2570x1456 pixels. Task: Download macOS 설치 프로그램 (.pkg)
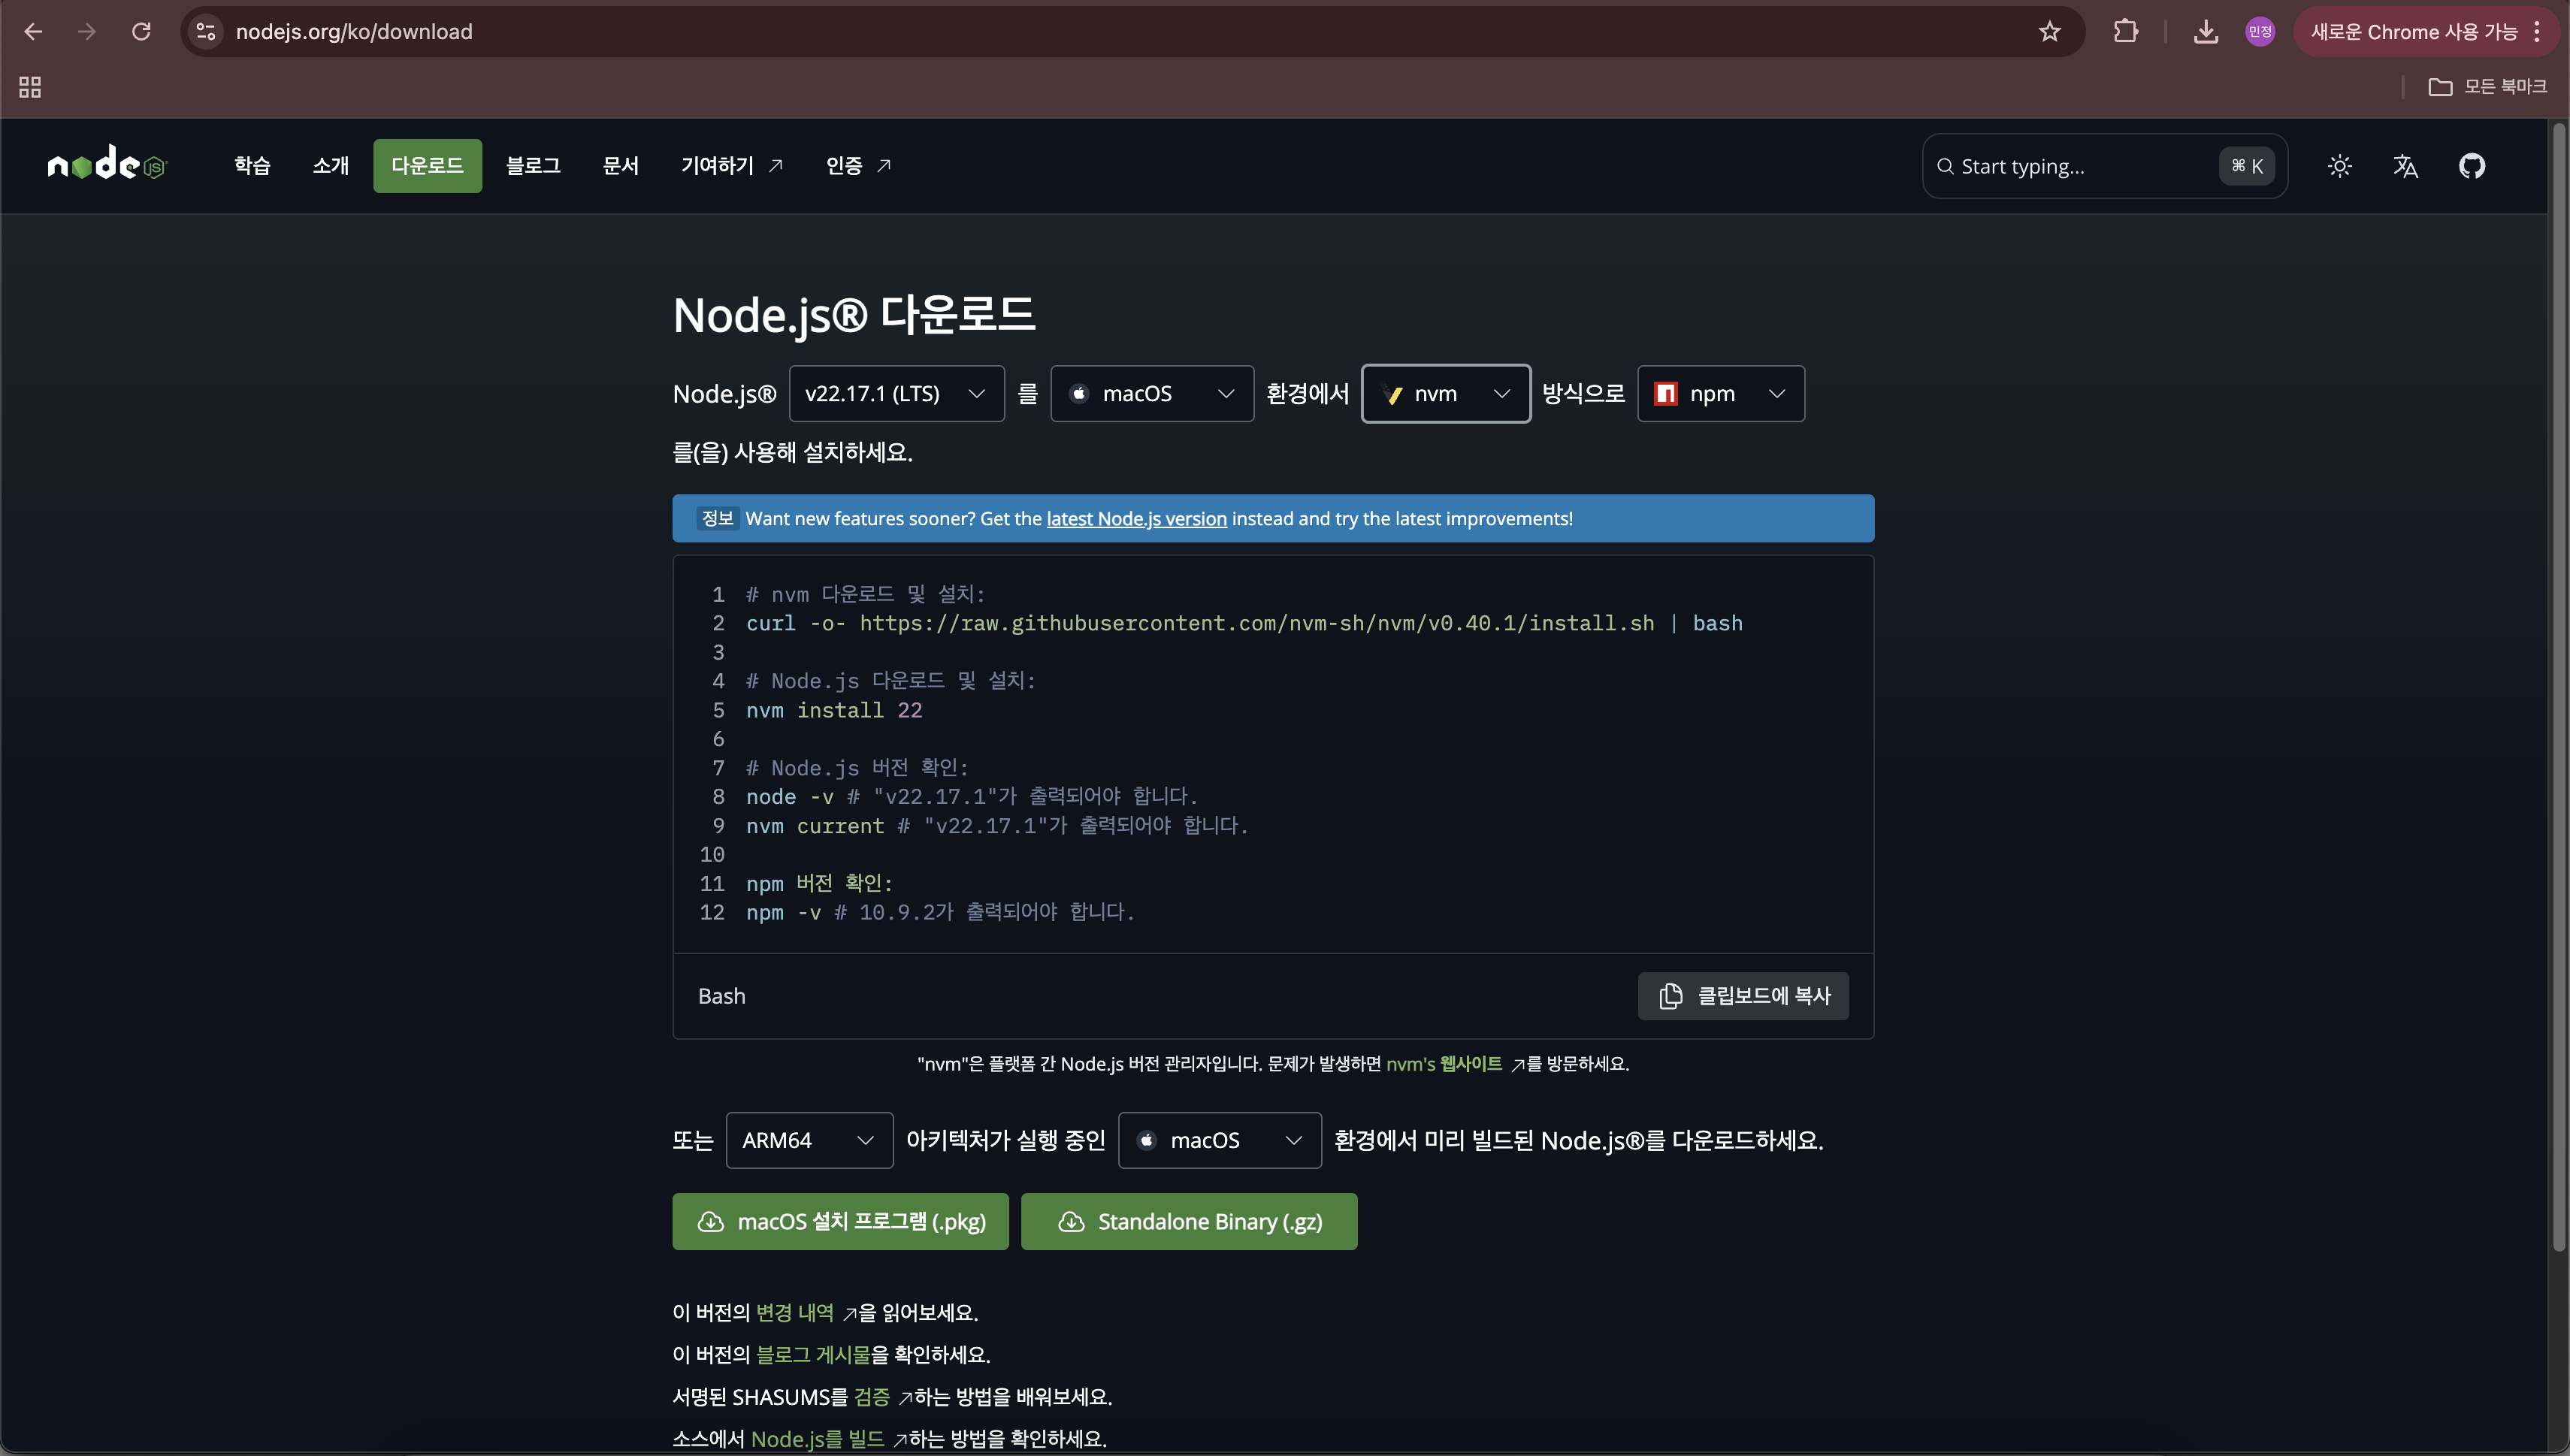[840, 1221]
